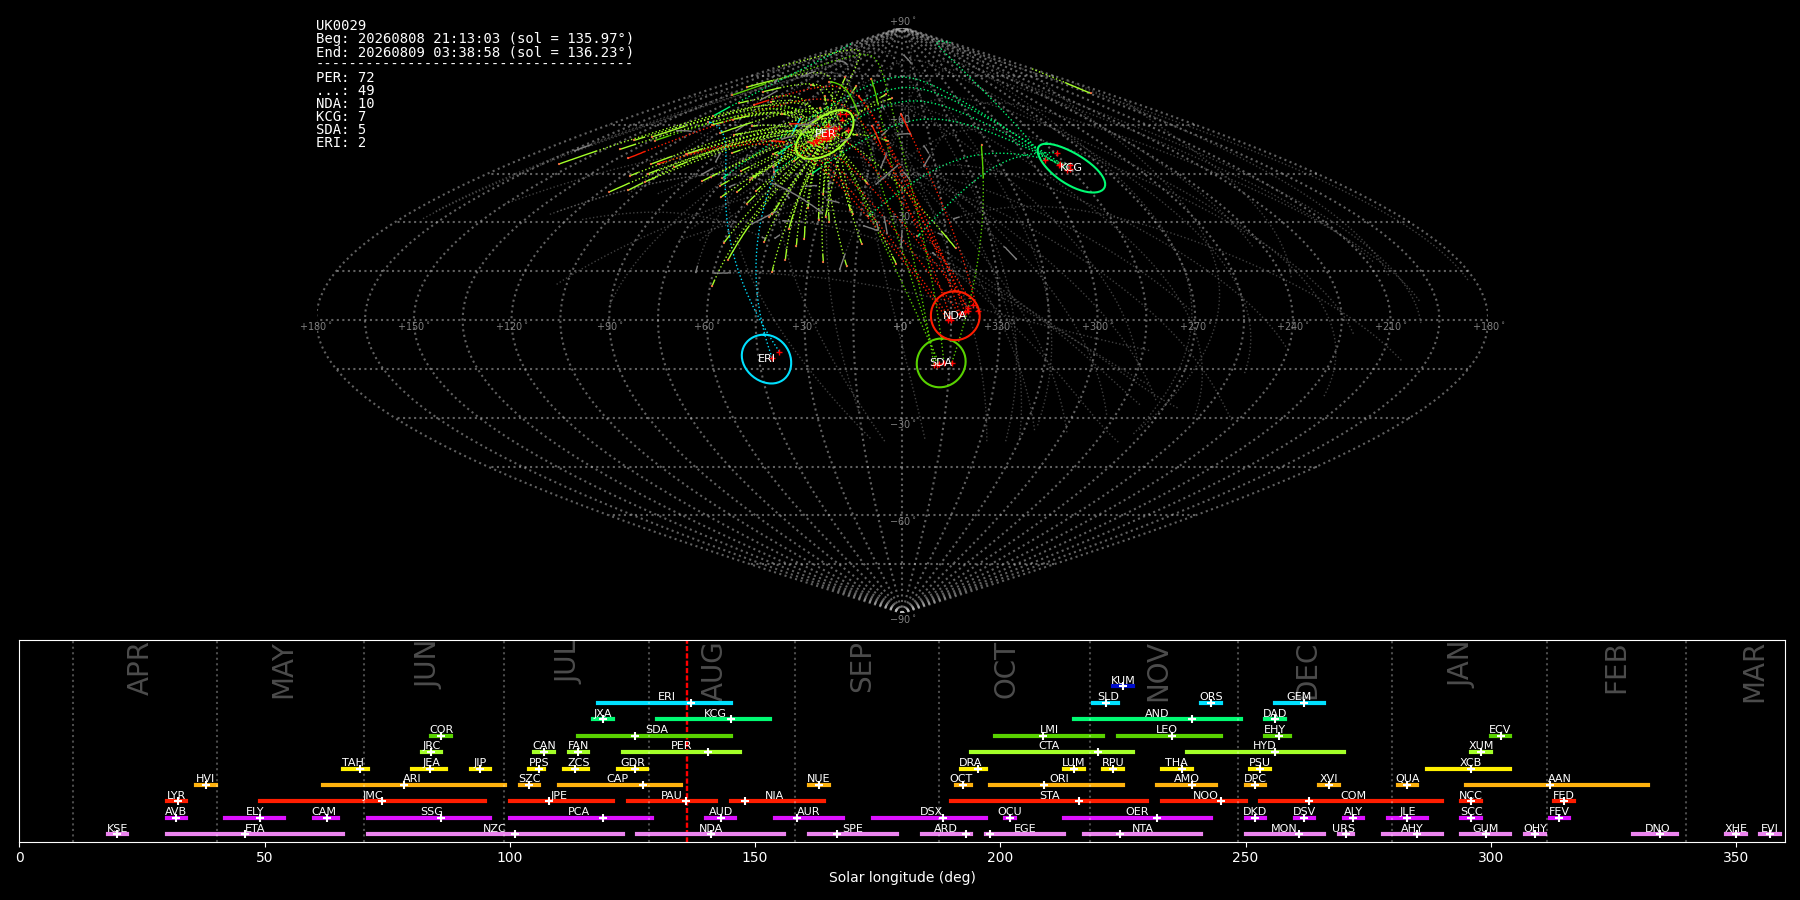The height and width of the screenshot is (900, 1800).
Task: Click the XCB shower bar in the timeline
Action: (1468, 769)
